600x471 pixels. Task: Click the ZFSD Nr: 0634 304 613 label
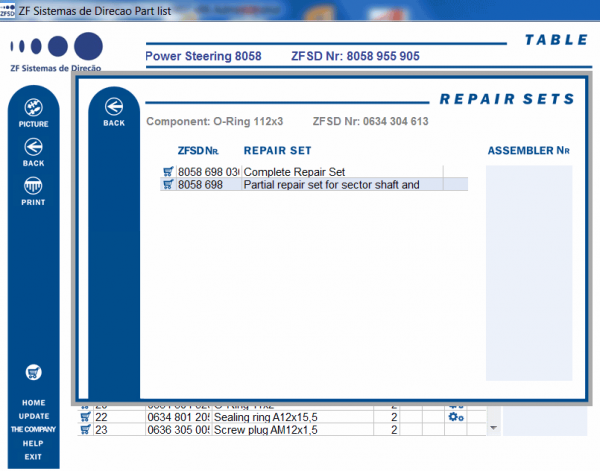pos(370,122)
